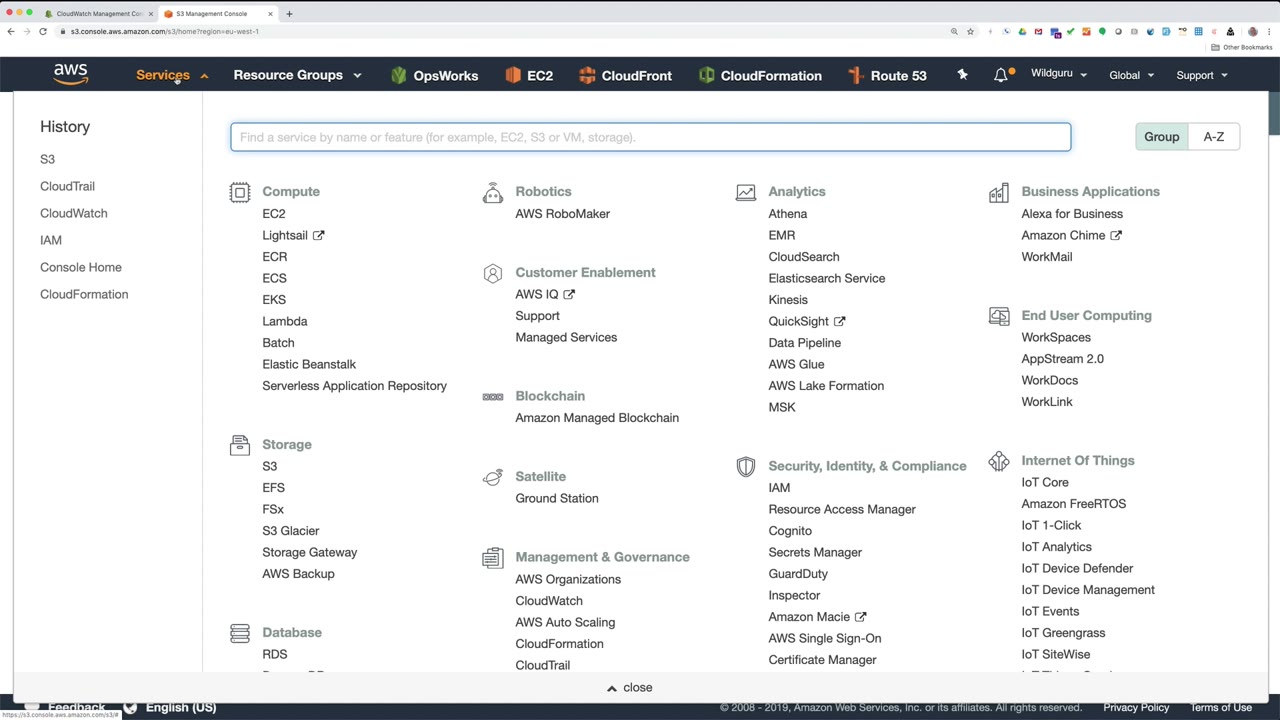Open the Ground Station service
Image resolution: width=1280 pixels, height=720 pixels.
557,498
